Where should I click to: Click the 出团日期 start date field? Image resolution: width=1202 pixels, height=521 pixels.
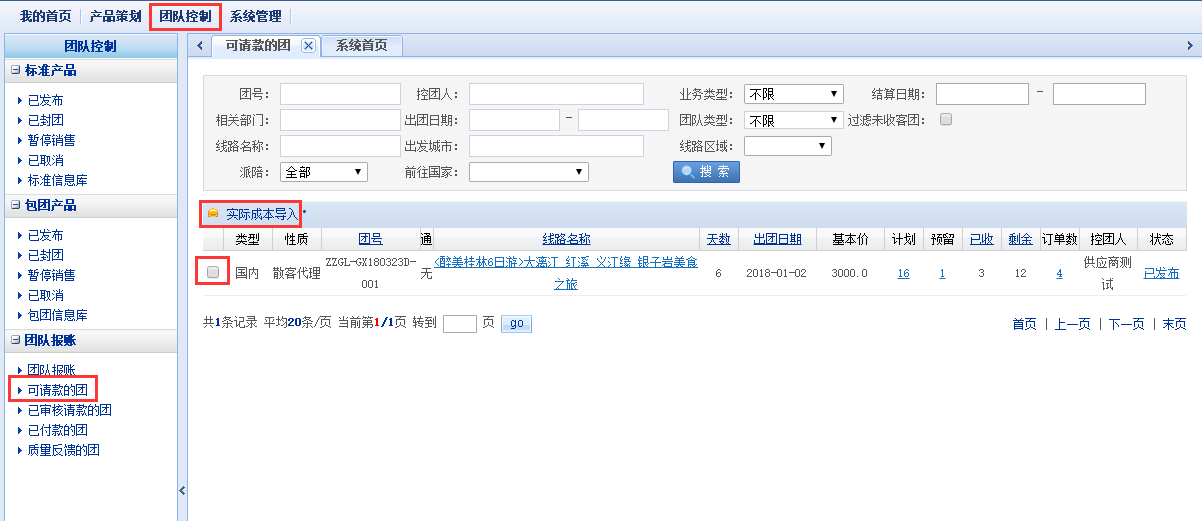514,120
